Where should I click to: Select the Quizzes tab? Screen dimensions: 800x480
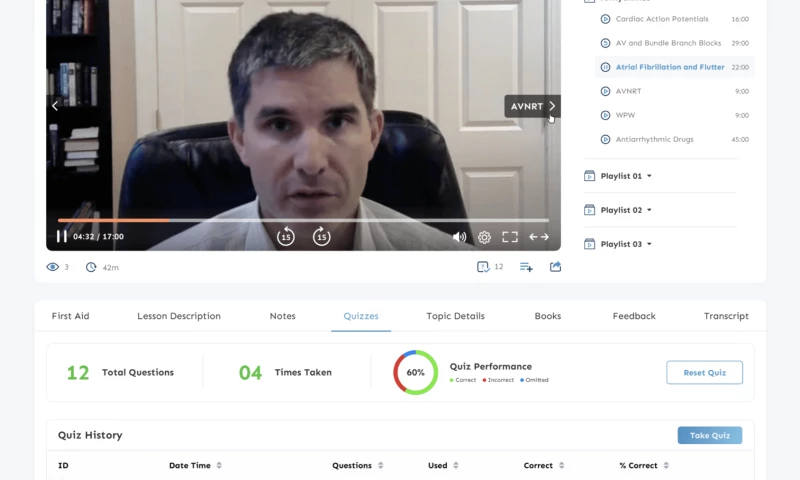(x=361, y=316)
